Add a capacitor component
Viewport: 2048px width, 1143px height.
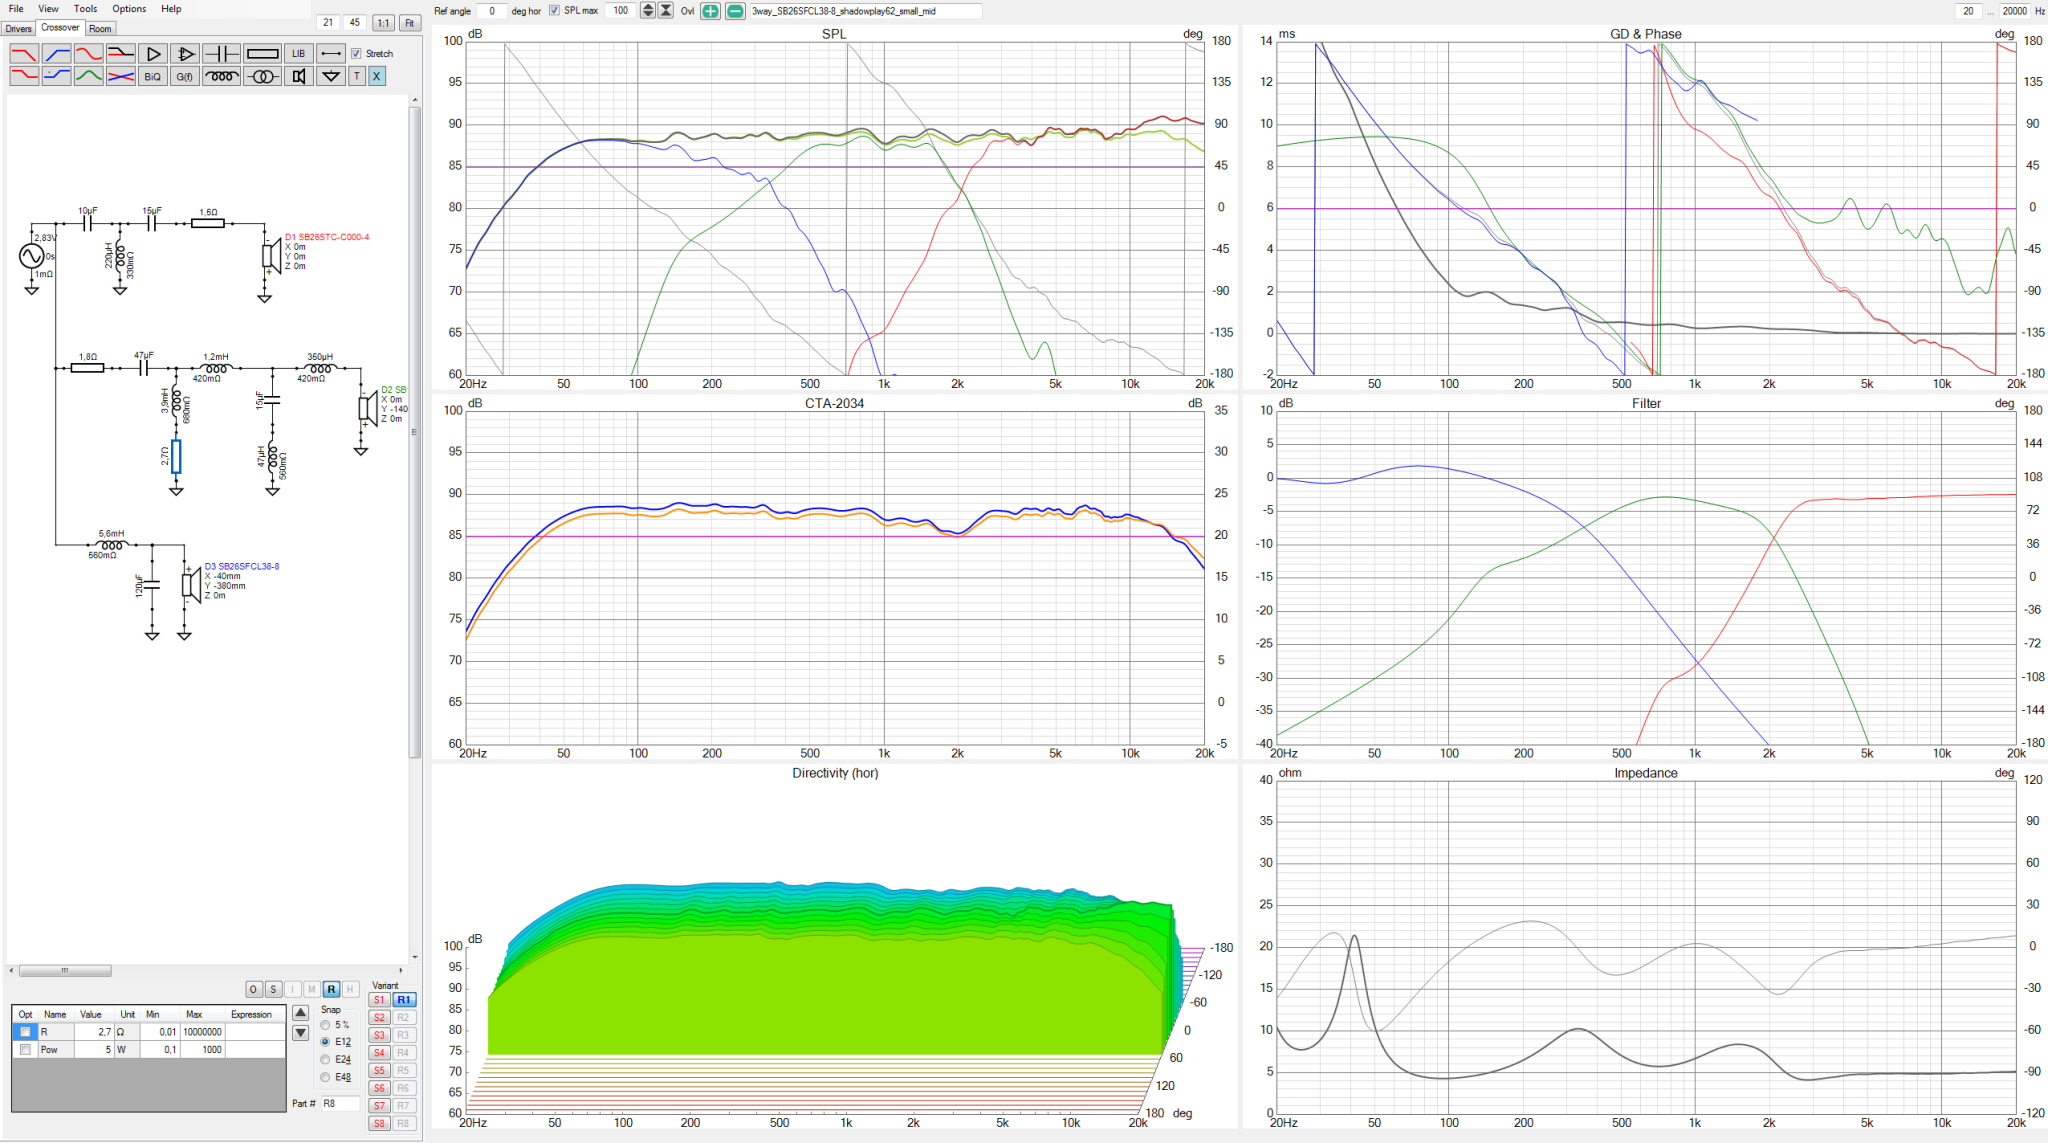click(x=221, y=53)
